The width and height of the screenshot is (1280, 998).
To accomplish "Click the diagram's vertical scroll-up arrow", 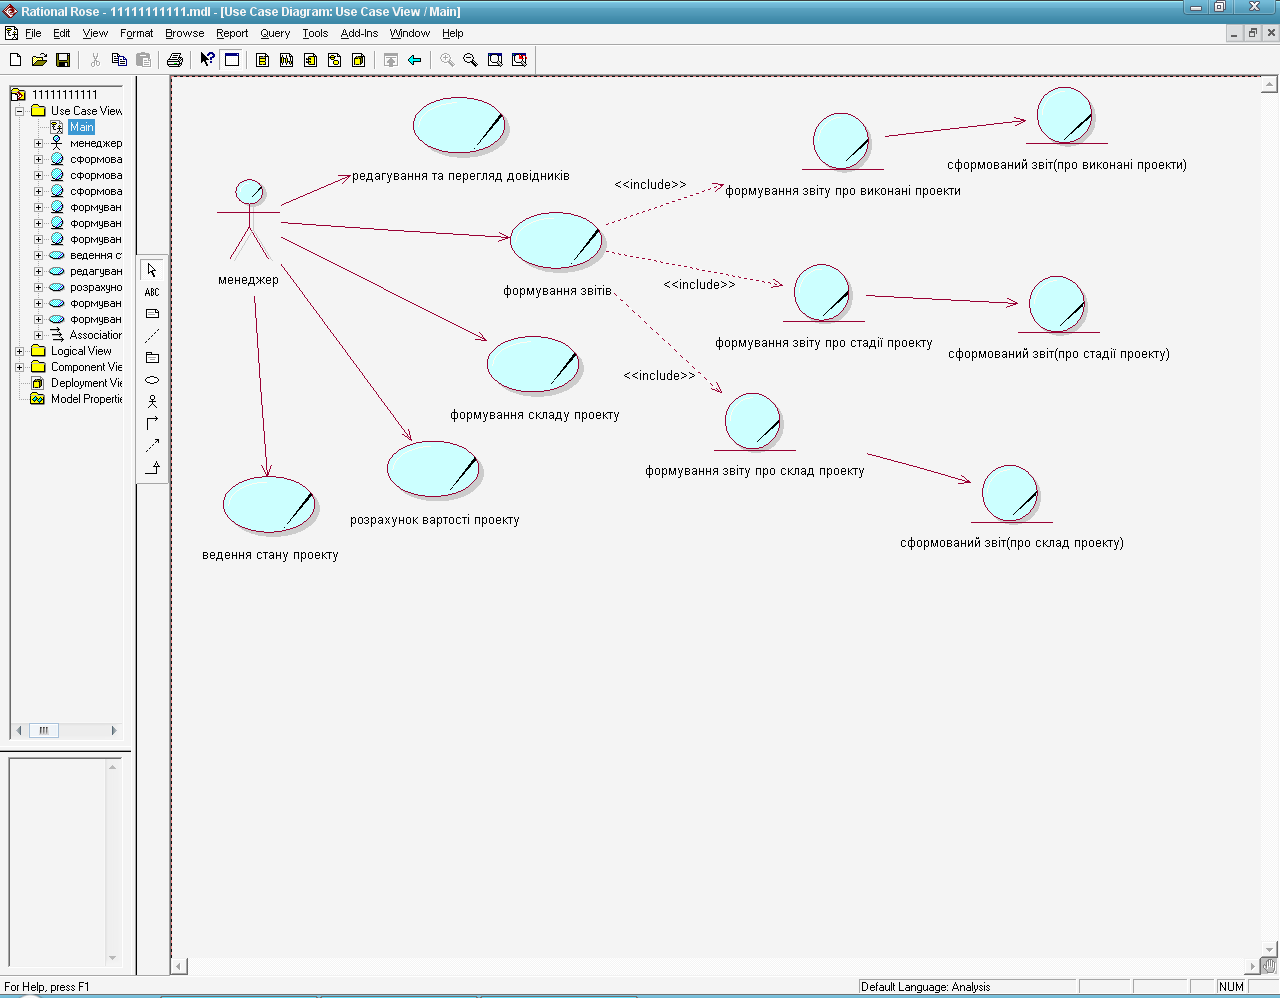I will click(x=1270, y=85).
